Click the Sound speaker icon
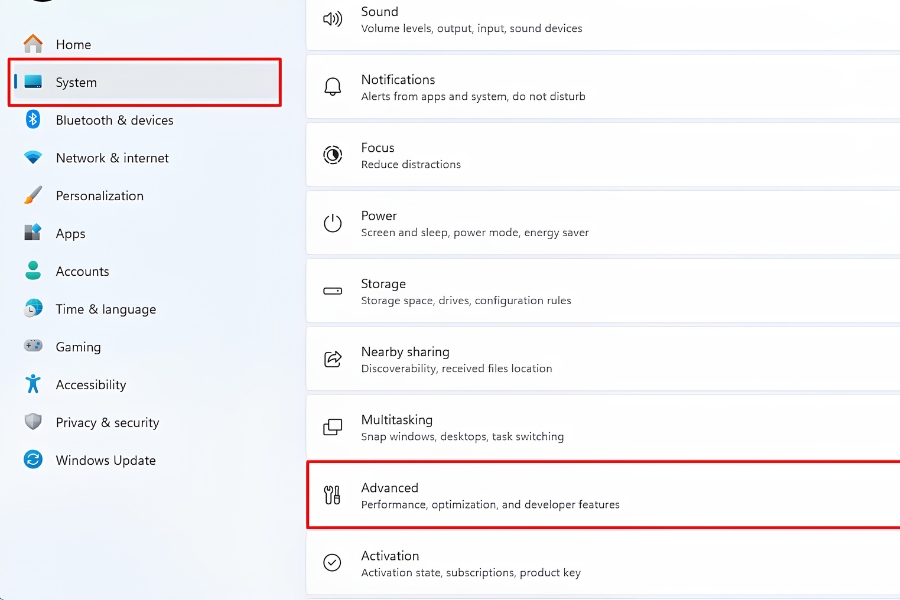 332,19
